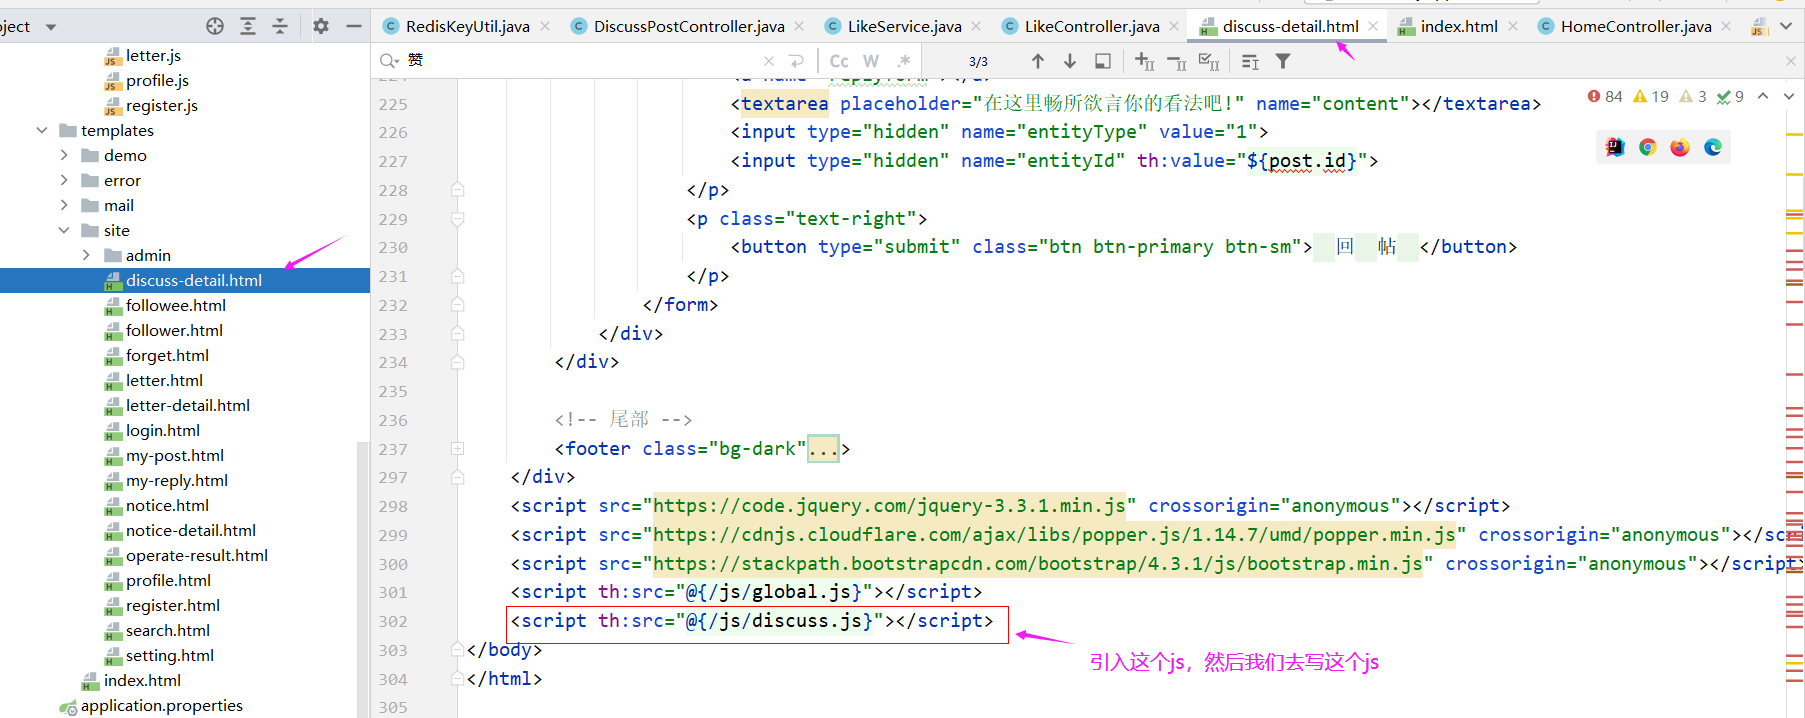Expand the demo folder
The width and height of the screenshot is (1805, 718).
[64, 155]
